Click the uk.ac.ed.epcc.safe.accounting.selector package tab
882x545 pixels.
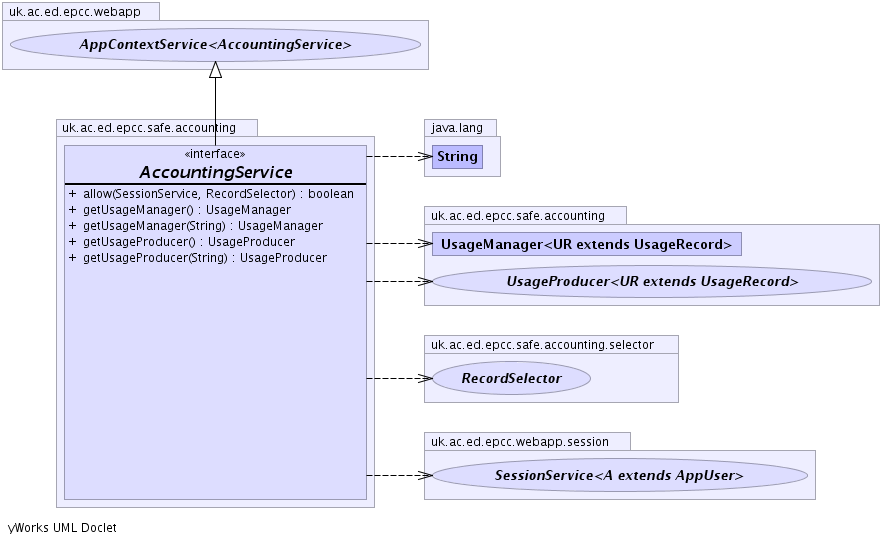point(551,344)
